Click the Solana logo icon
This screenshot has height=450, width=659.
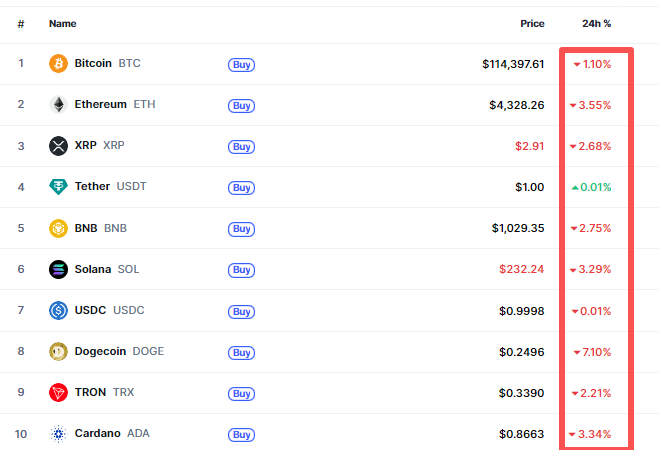click(x=58, y=269)
